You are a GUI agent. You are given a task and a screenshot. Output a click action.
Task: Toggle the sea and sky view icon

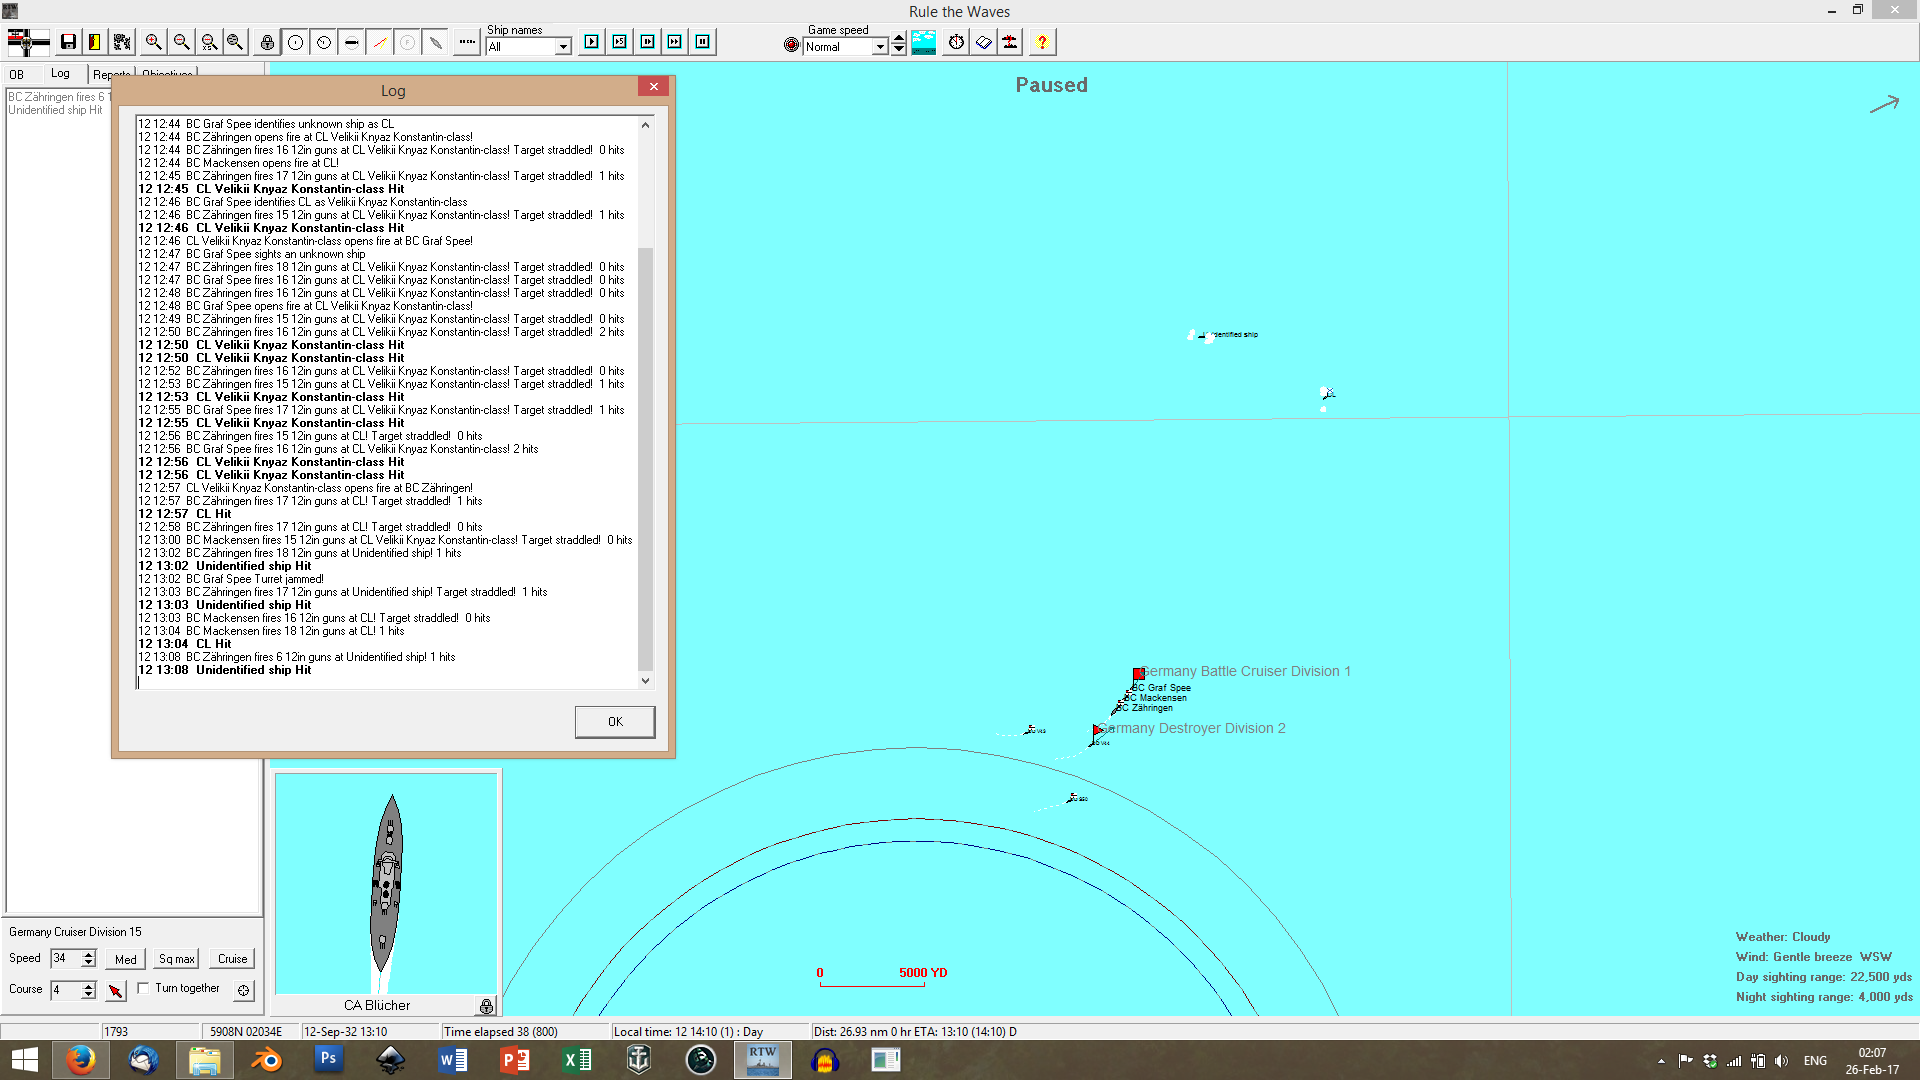tap(924, 42)
